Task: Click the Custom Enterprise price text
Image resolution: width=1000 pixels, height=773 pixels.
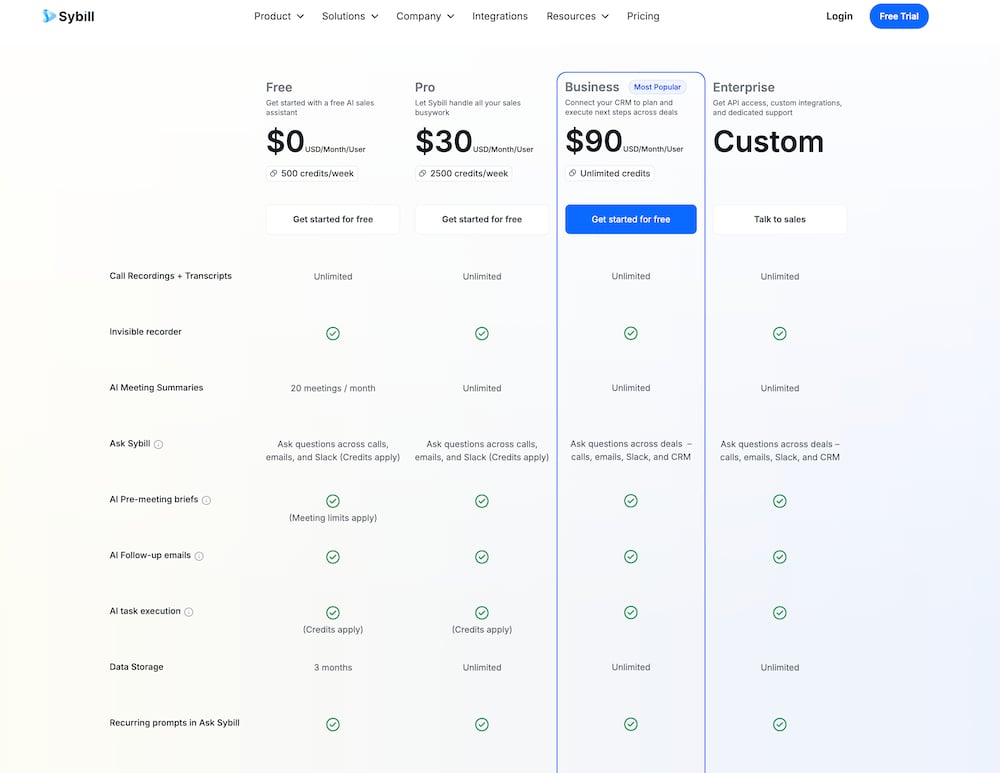Action: (768, 142)
